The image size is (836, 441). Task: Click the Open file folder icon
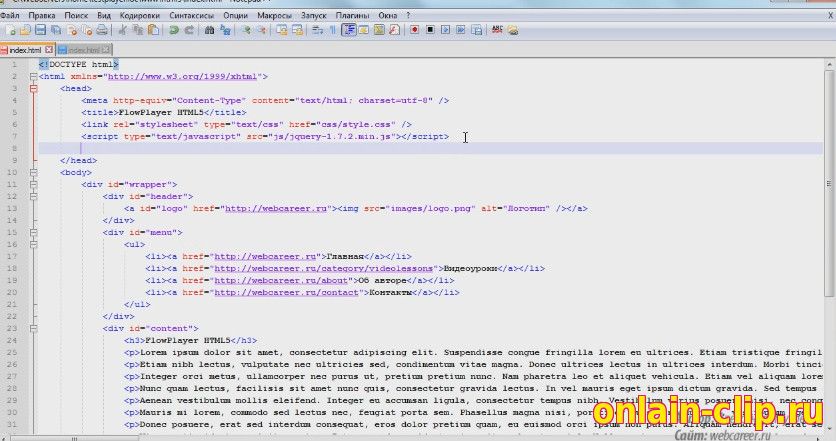[x=25, y=30]
